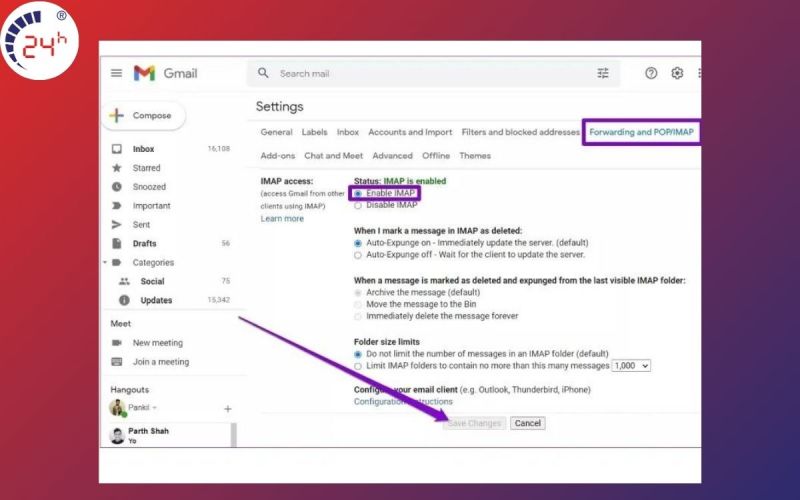Open the Configuration instructions link
The height and width of the screenshot is (500, 800).
coord(403,402)
